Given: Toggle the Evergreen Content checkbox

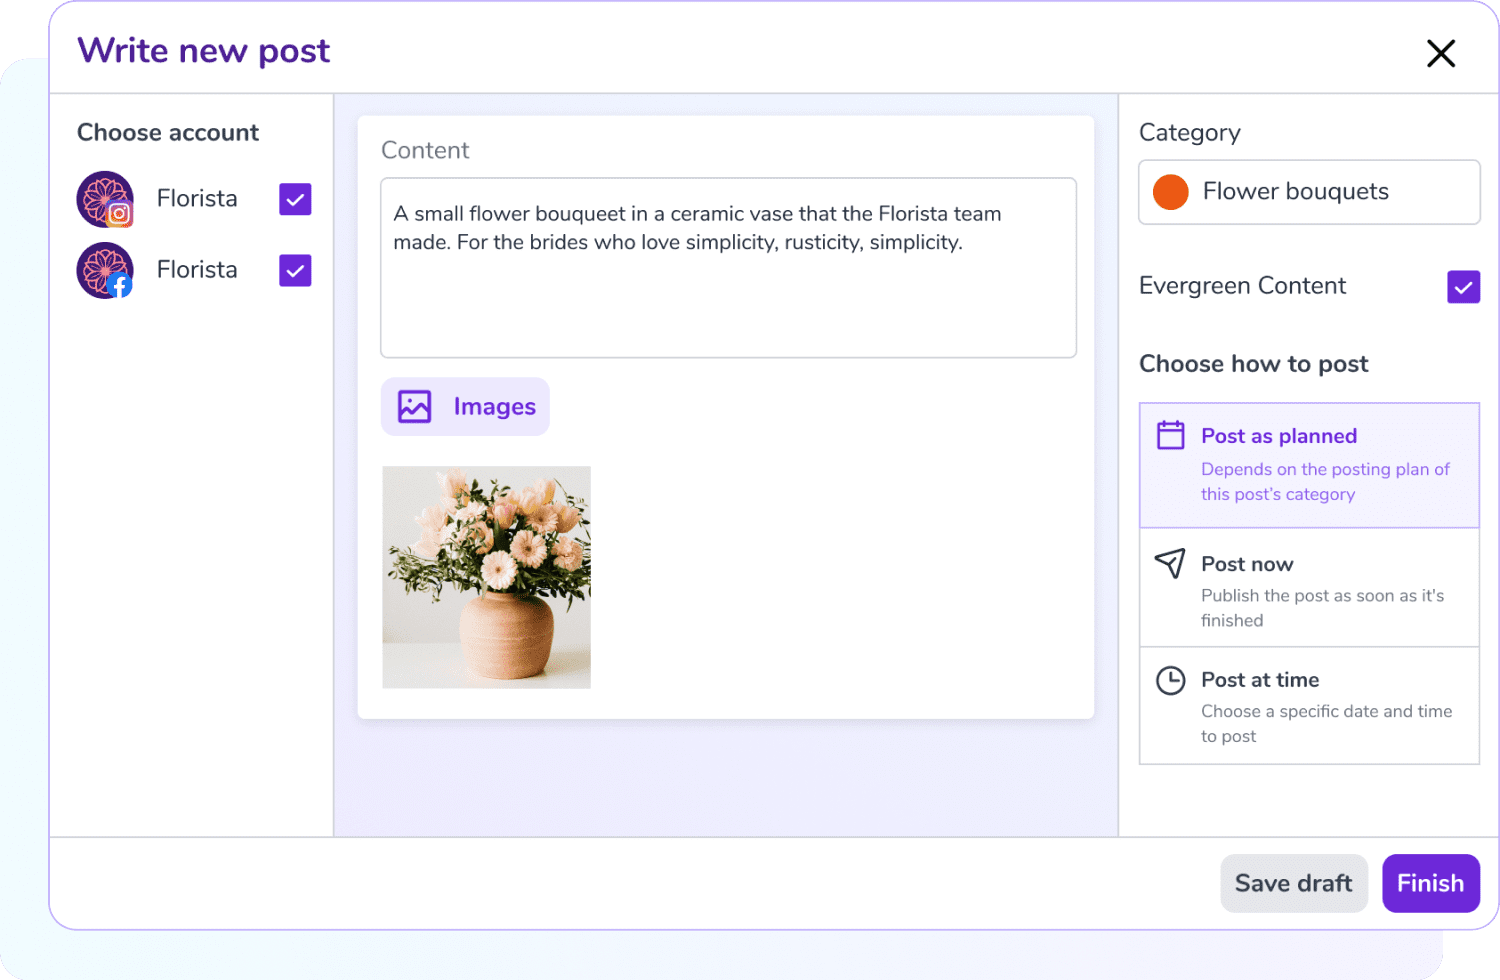Looking at the screenshot, I should point(1463,287).
